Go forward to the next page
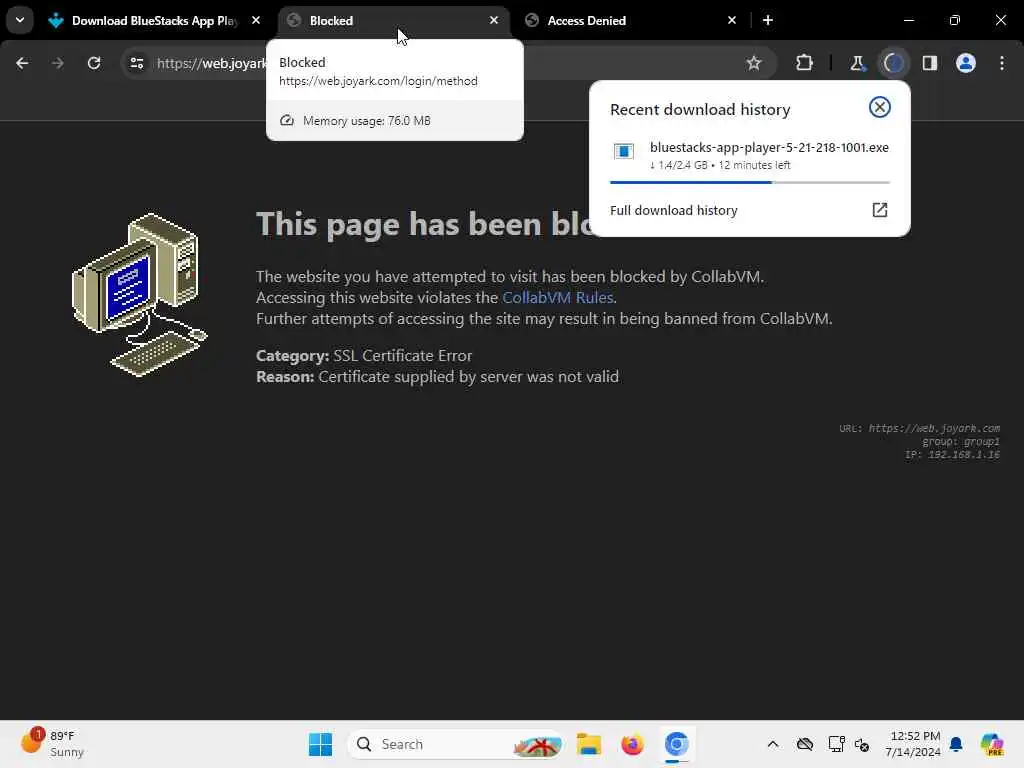 point(57,63)
